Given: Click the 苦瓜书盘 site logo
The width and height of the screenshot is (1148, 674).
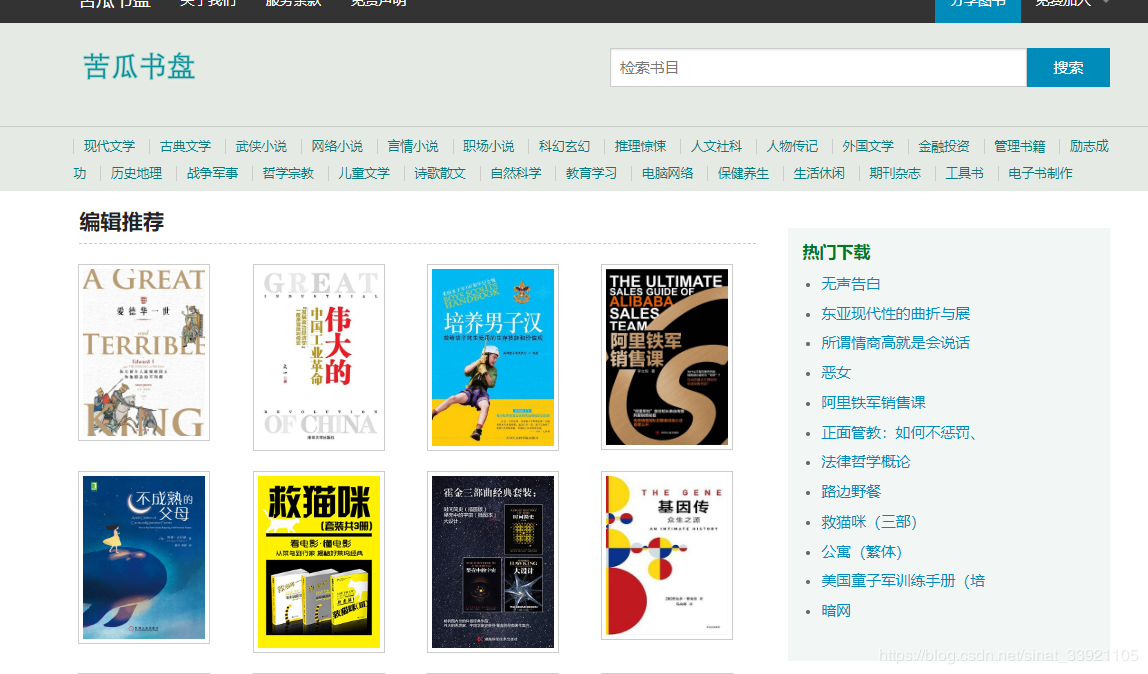Looking at the screenshot, I should click(x=139, y=67).
